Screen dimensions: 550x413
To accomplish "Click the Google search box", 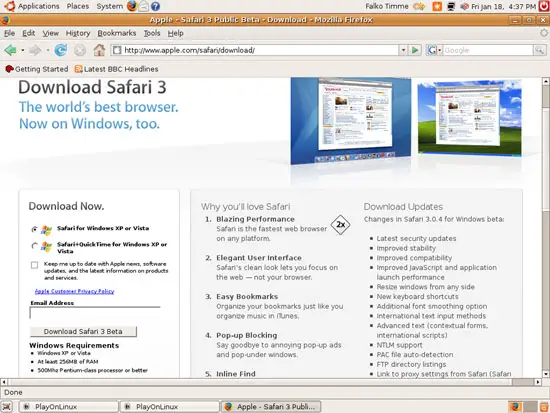I will [488, 50].
